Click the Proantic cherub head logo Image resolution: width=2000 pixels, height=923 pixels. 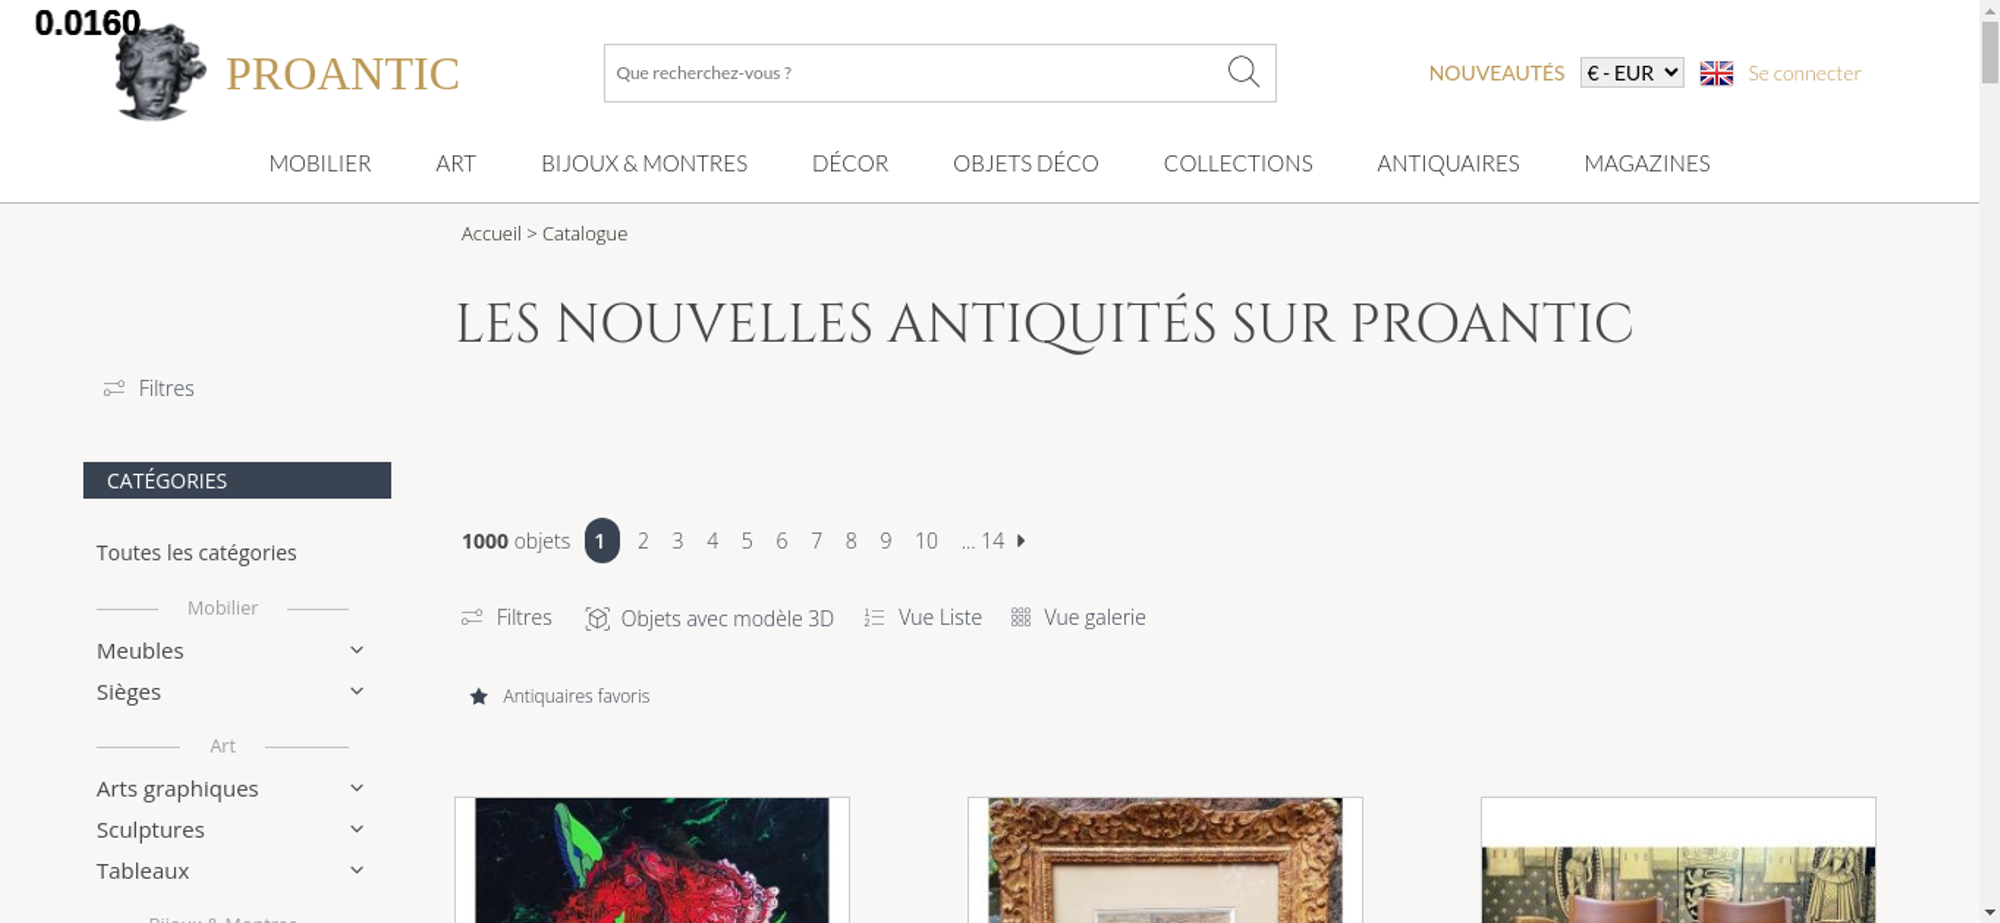160,72
